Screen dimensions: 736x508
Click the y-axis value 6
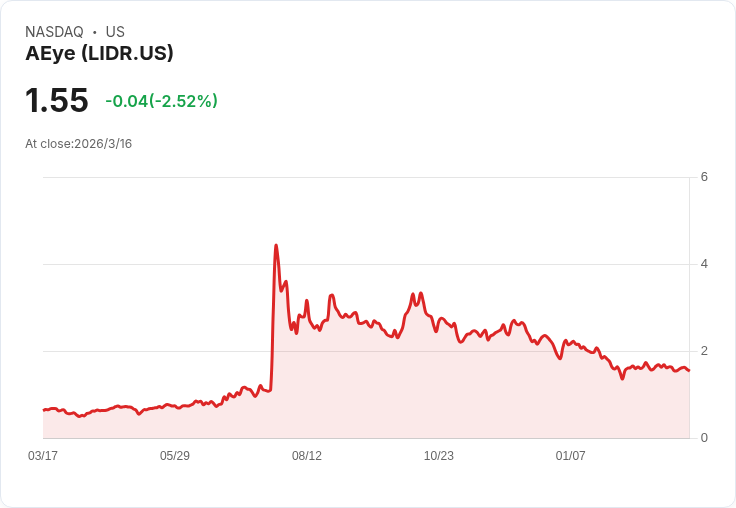(705, 177)
